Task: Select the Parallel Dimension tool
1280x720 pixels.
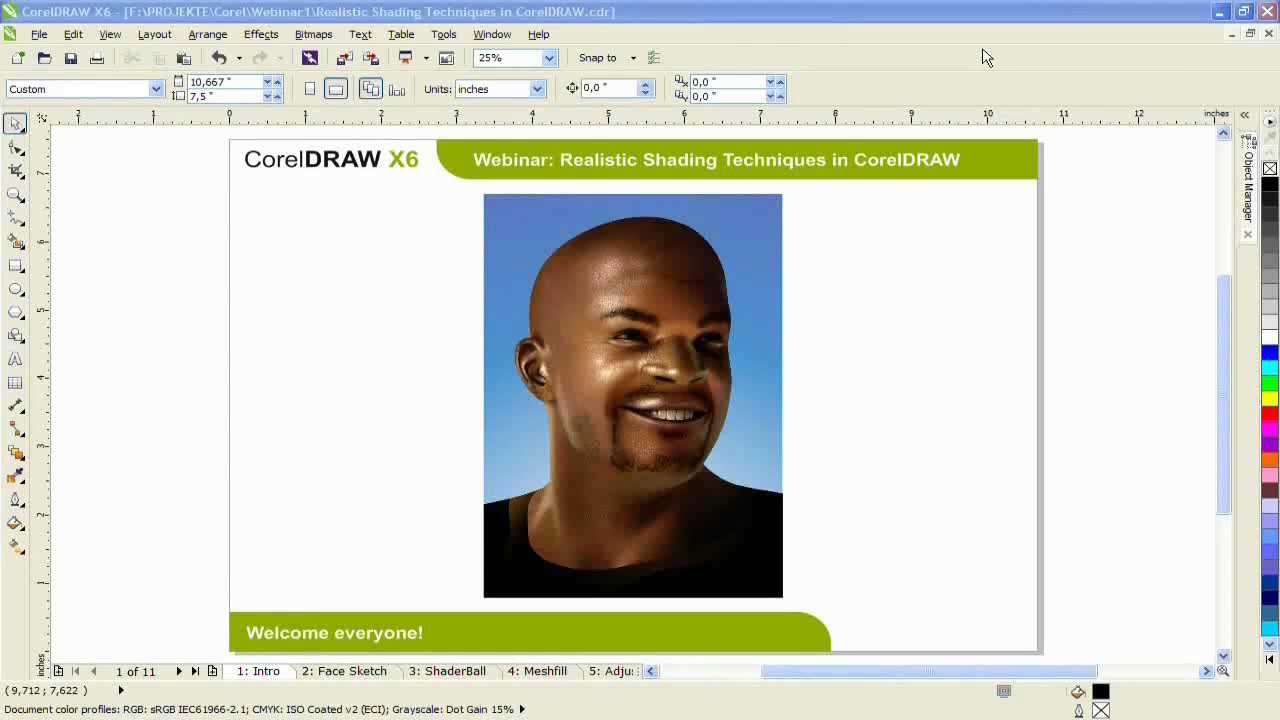Action: pyautogui.click(x=15, y=407)
